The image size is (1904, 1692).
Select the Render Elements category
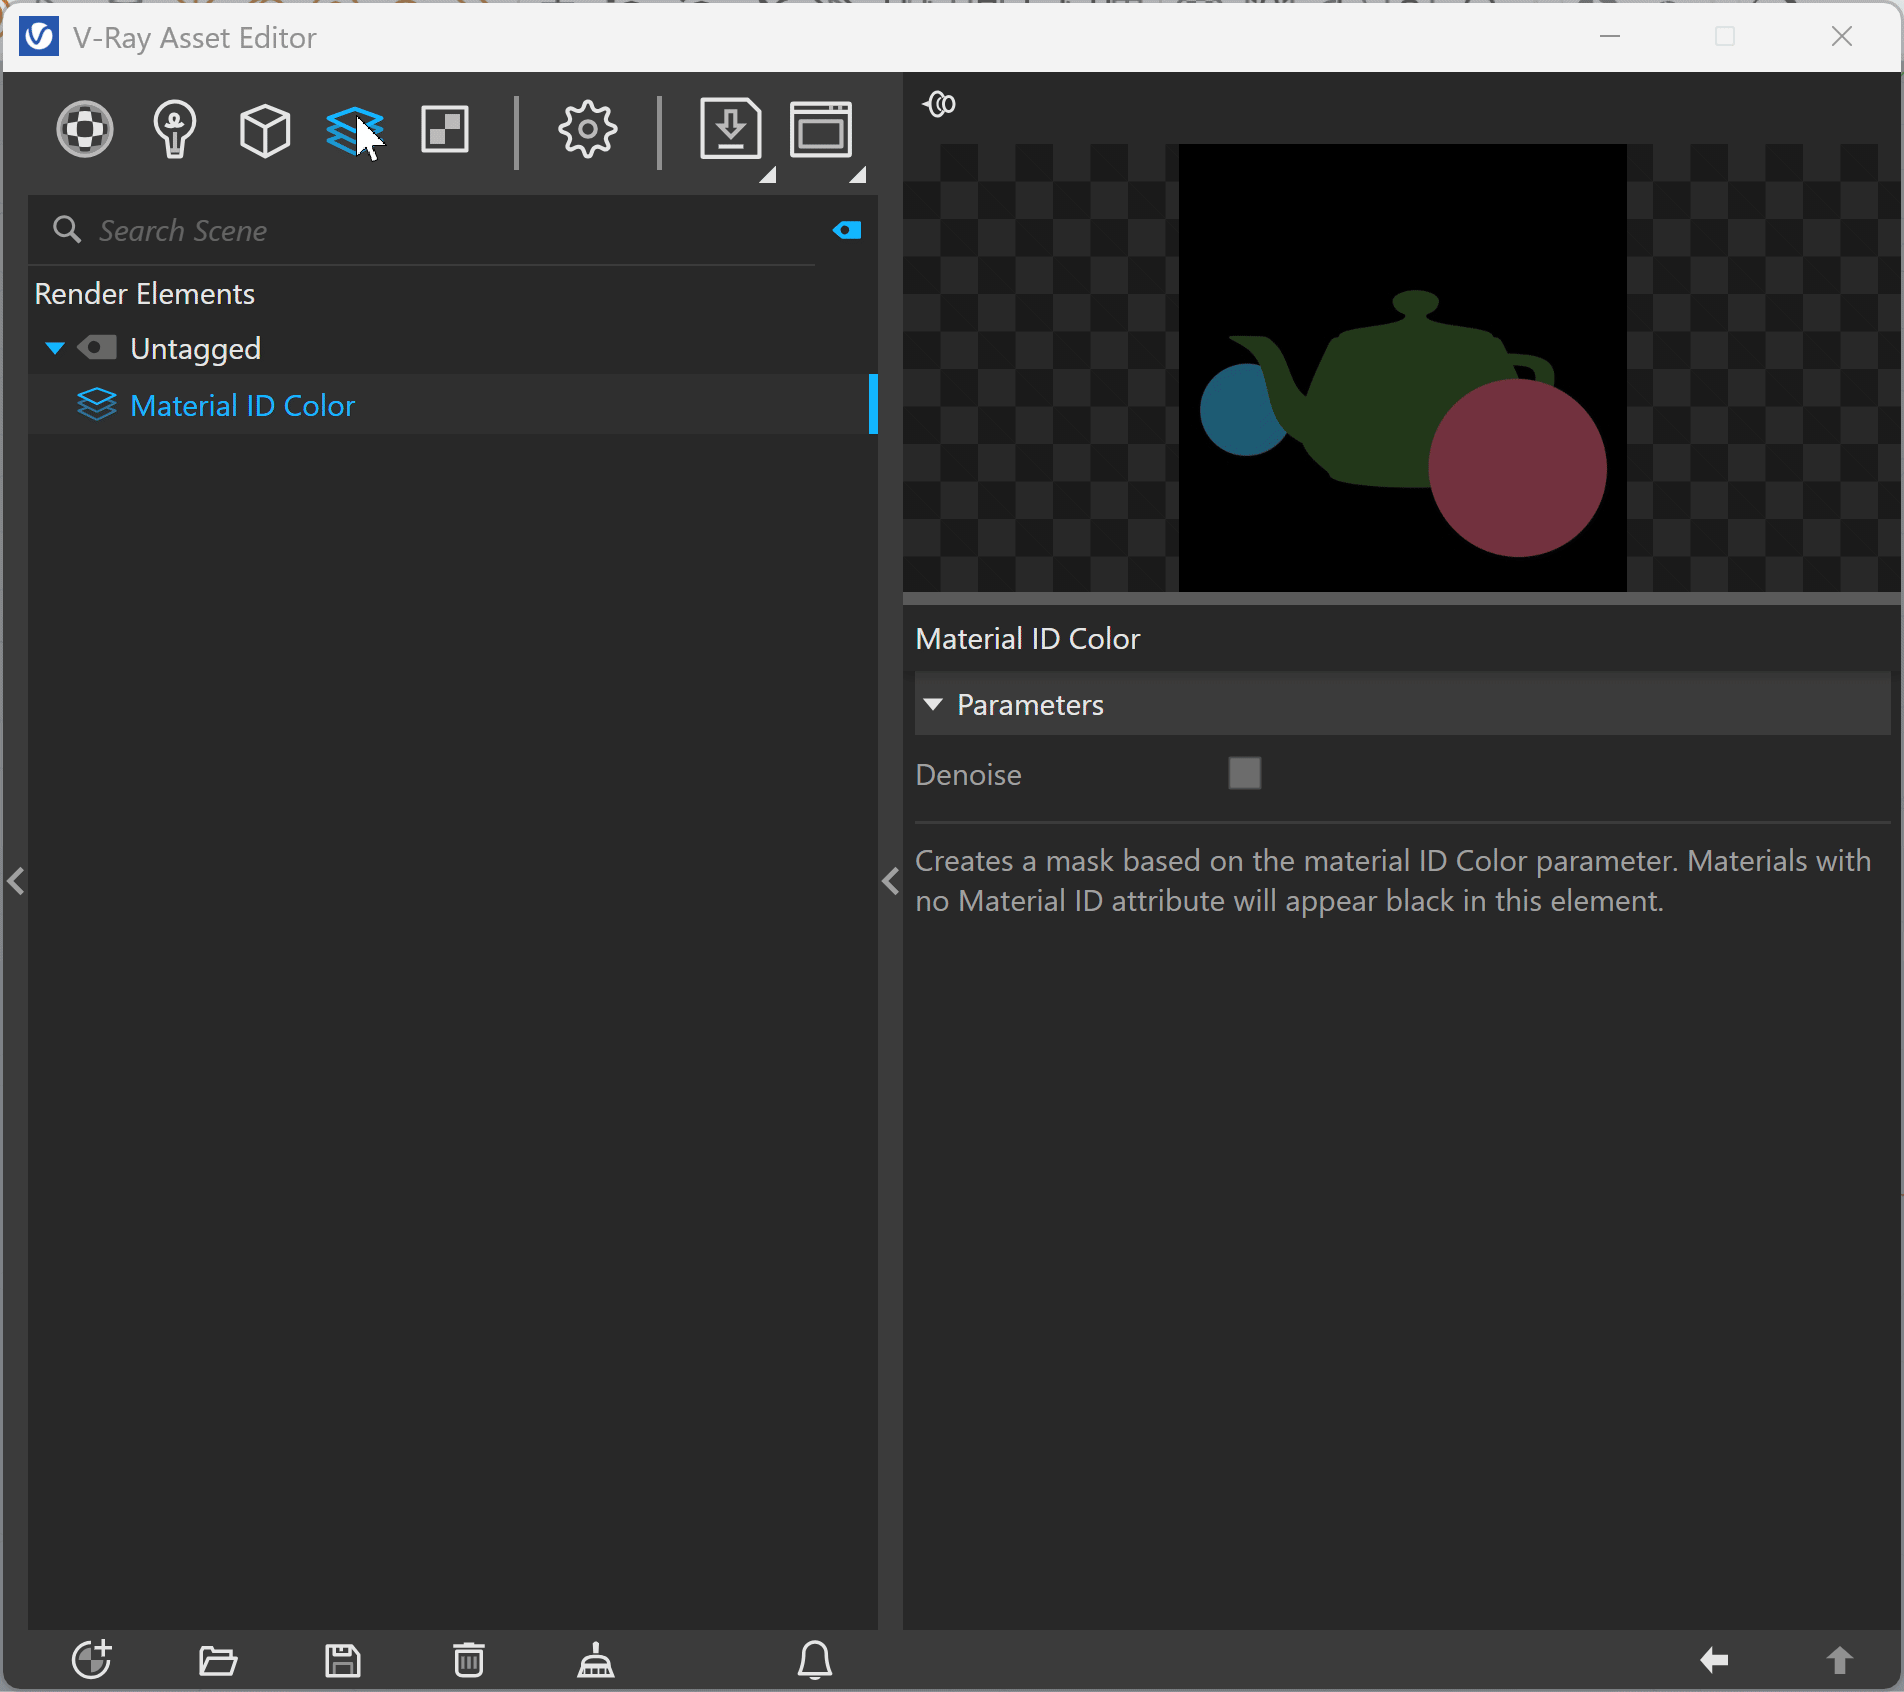(355, 130)
